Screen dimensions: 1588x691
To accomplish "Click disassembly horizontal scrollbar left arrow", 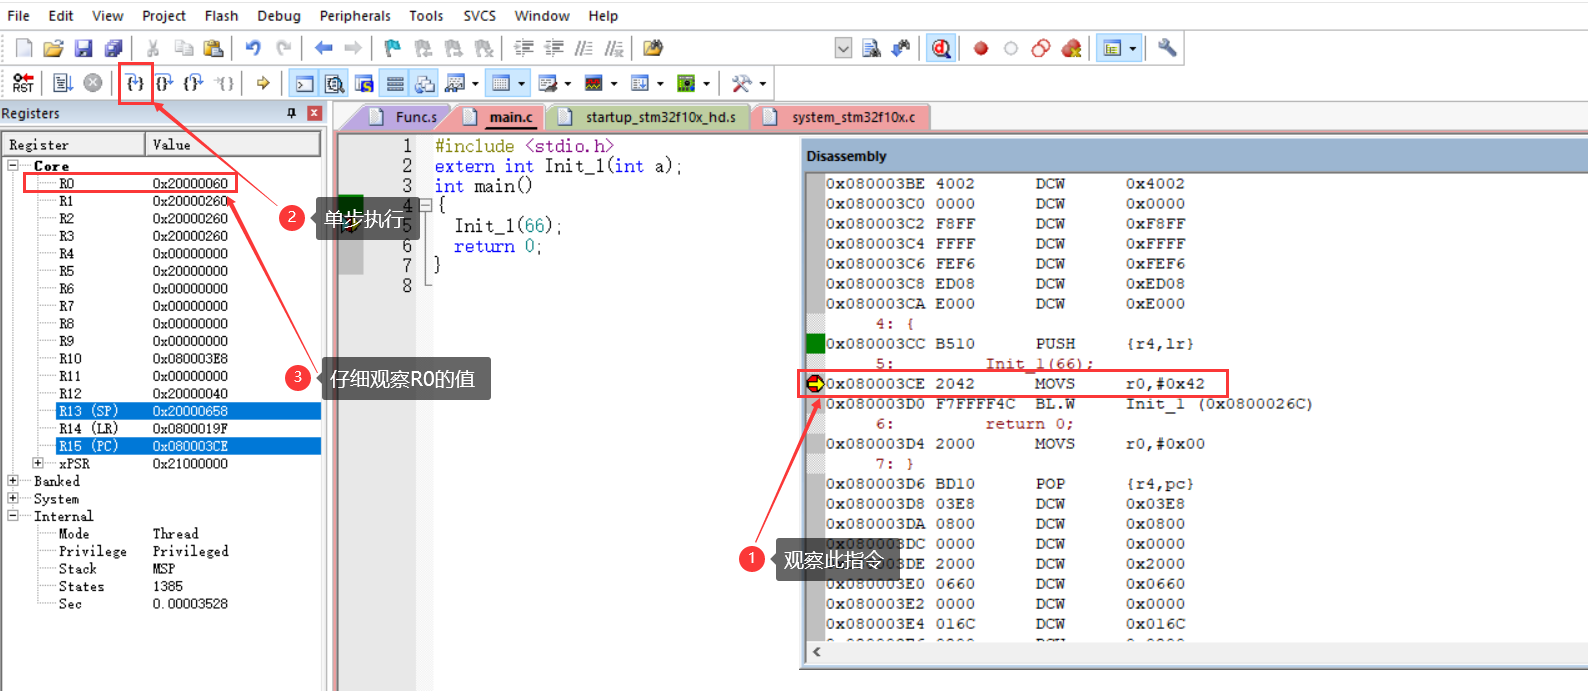I will [817, 652].
